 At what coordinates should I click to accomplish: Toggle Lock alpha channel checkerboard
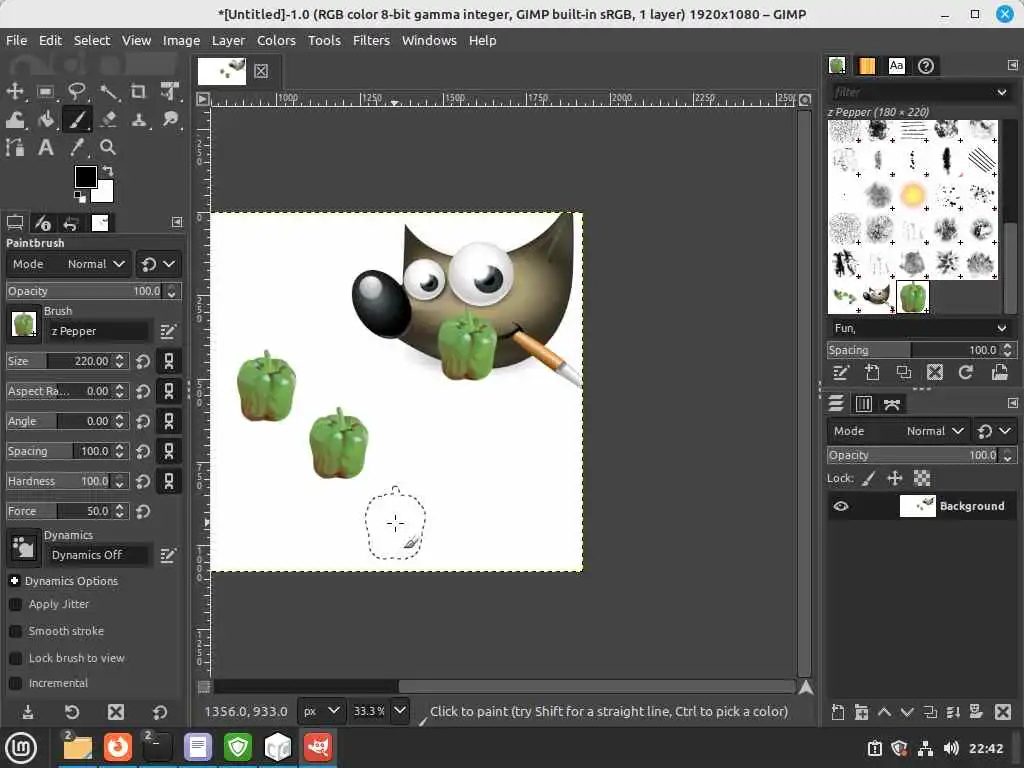coord(921,479)
